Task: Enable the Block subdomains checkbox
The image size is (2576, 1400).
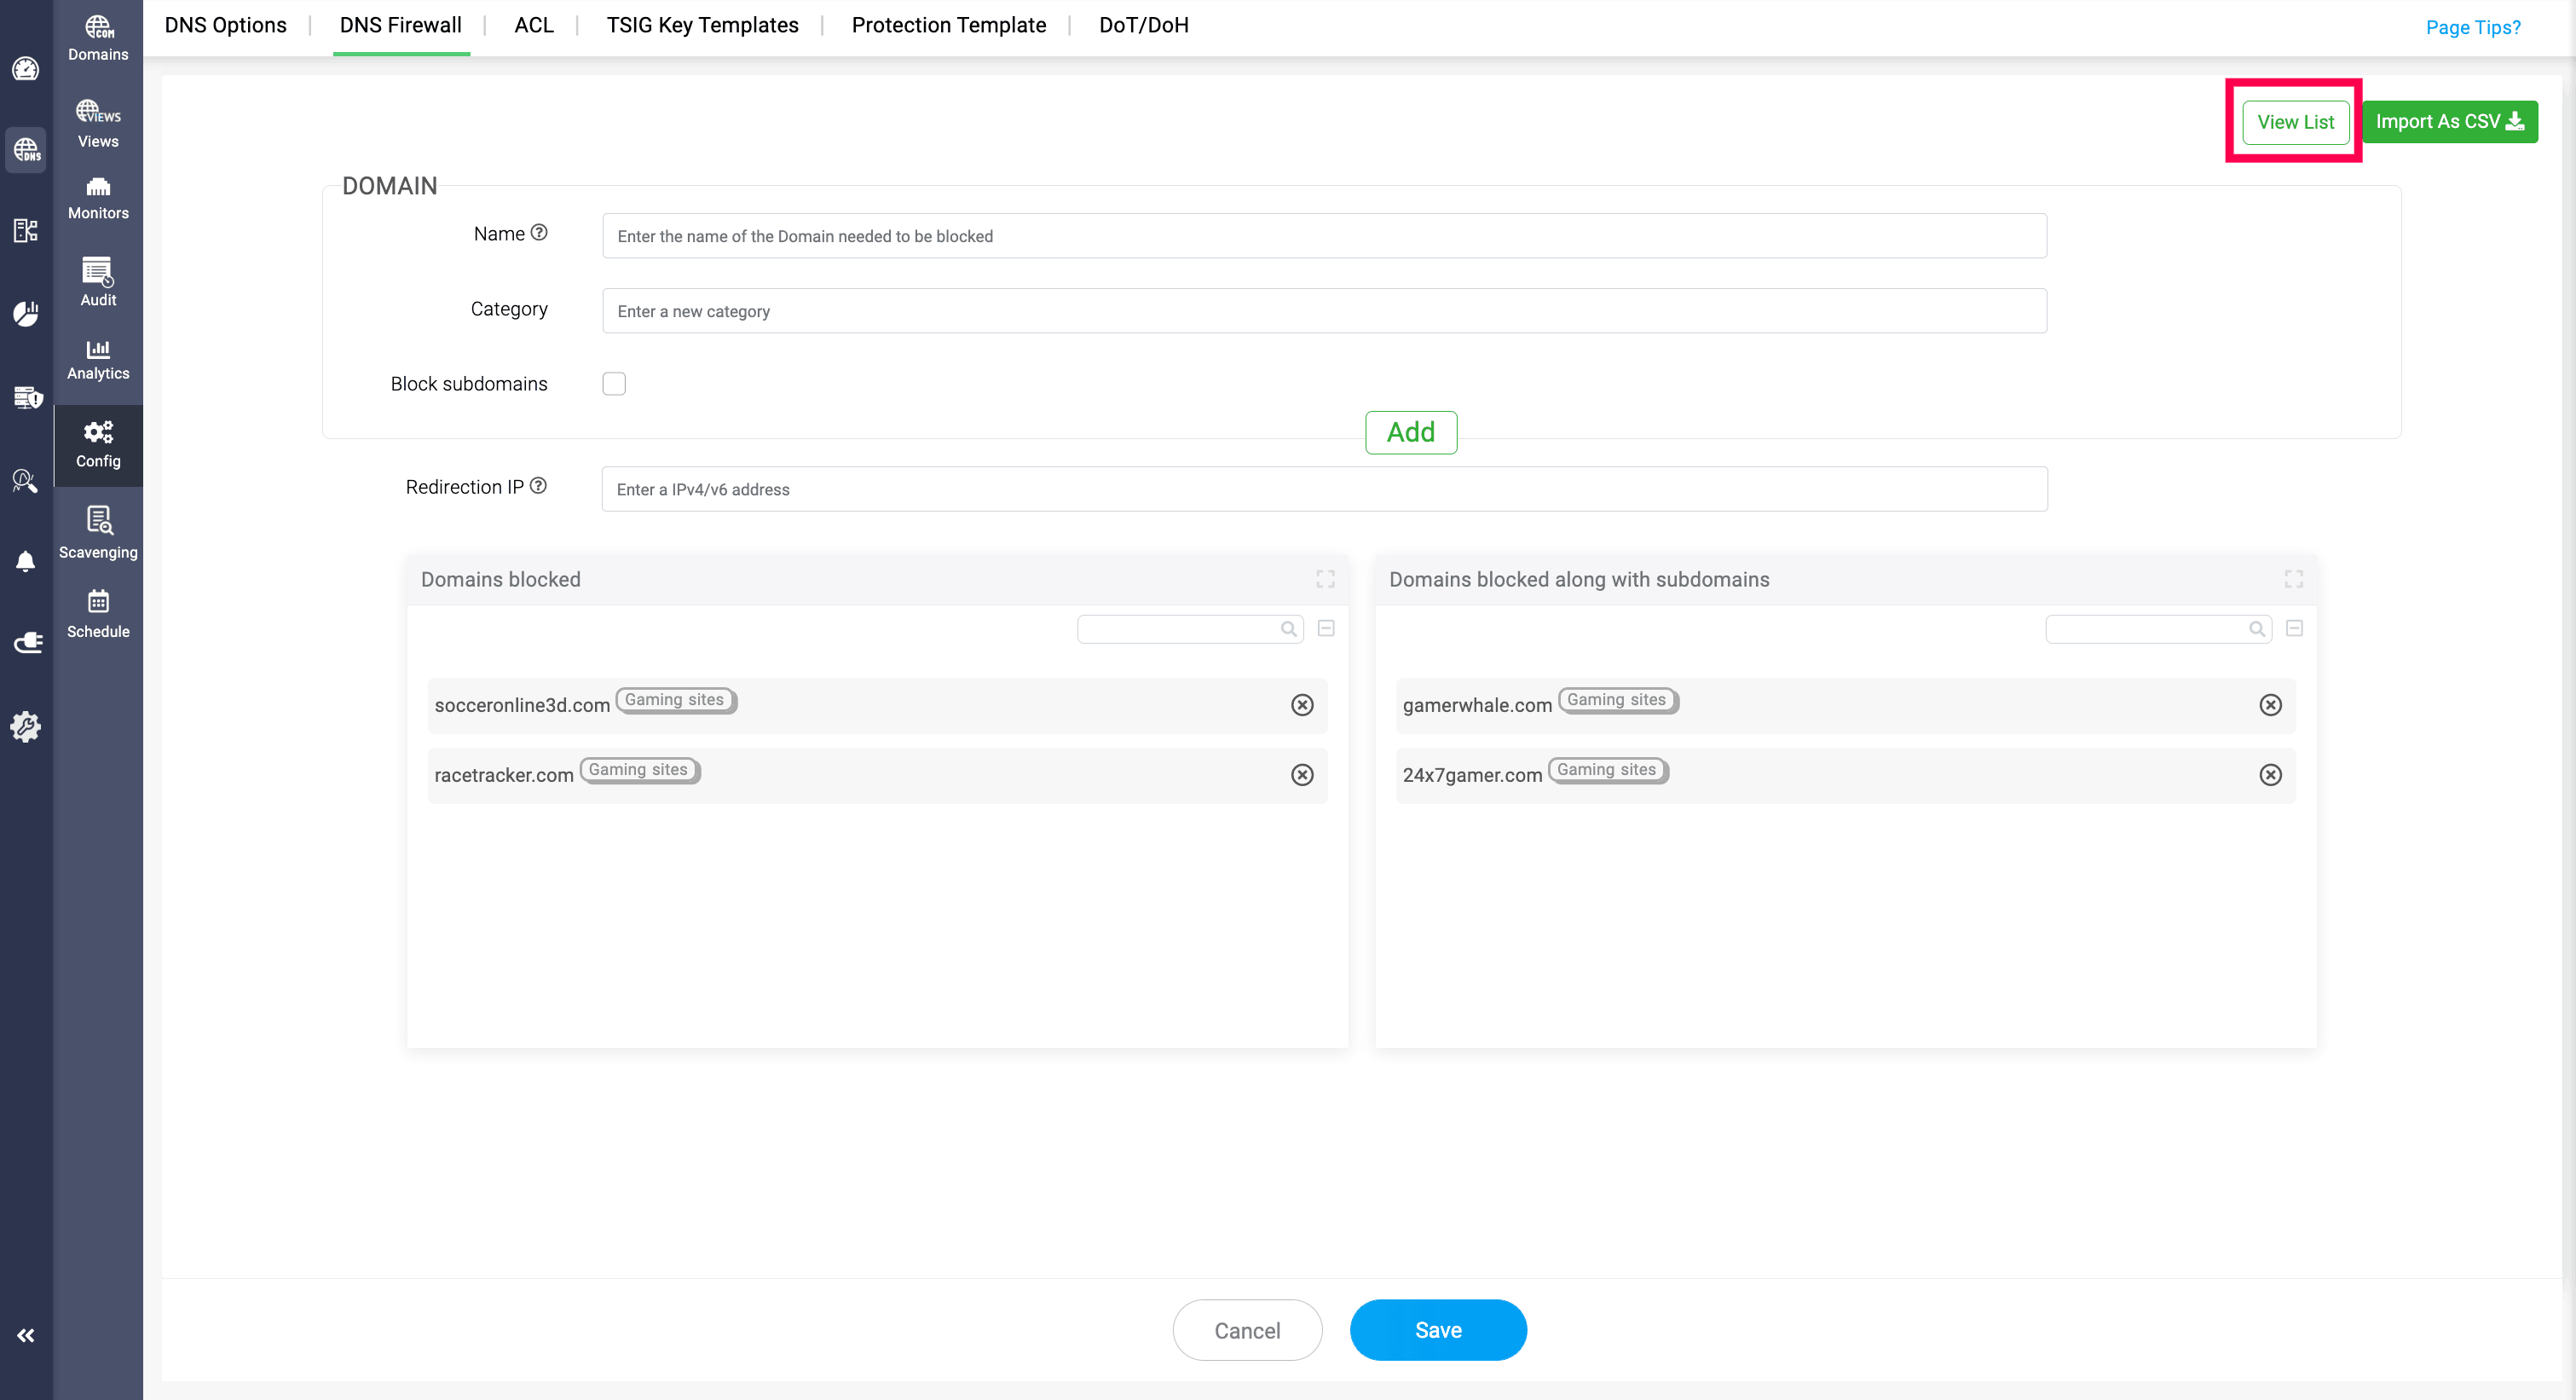Action: click(614, 384)
